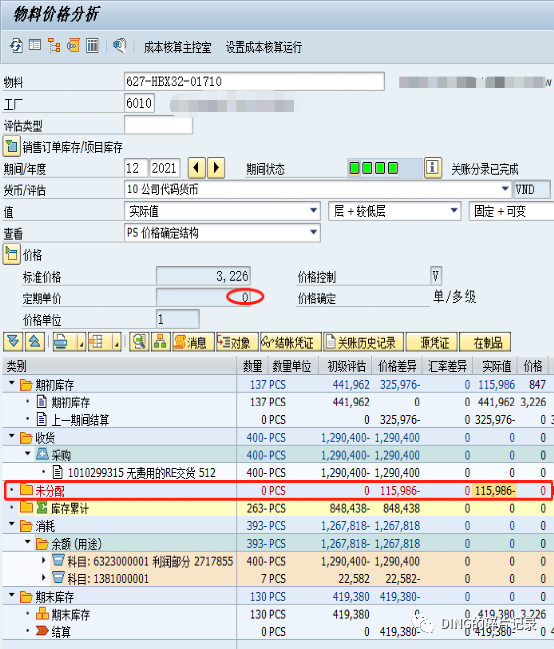The width and height of the screenshot is (554, 649).
Task: Open the hierarchy tree icon in top toolbar
Action: [54, 46]
